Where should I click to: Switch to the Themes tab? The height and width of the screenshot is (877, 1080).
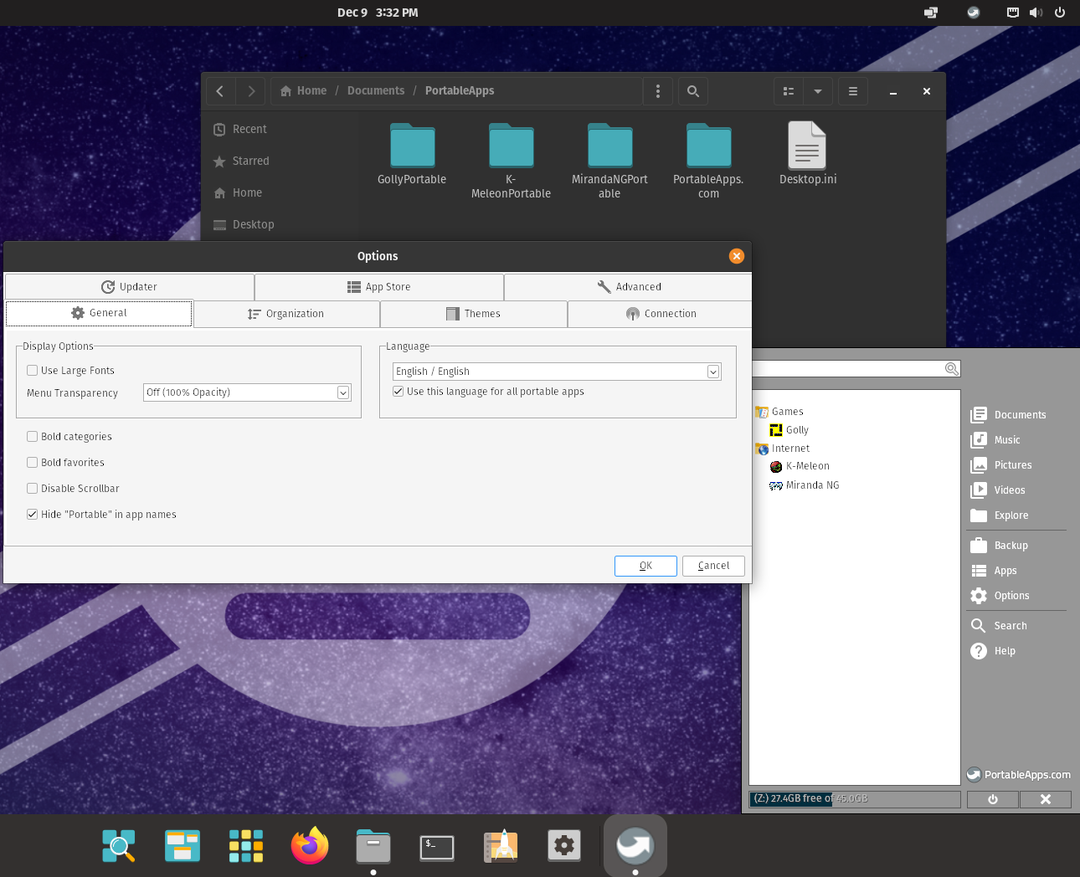point(473,314)
